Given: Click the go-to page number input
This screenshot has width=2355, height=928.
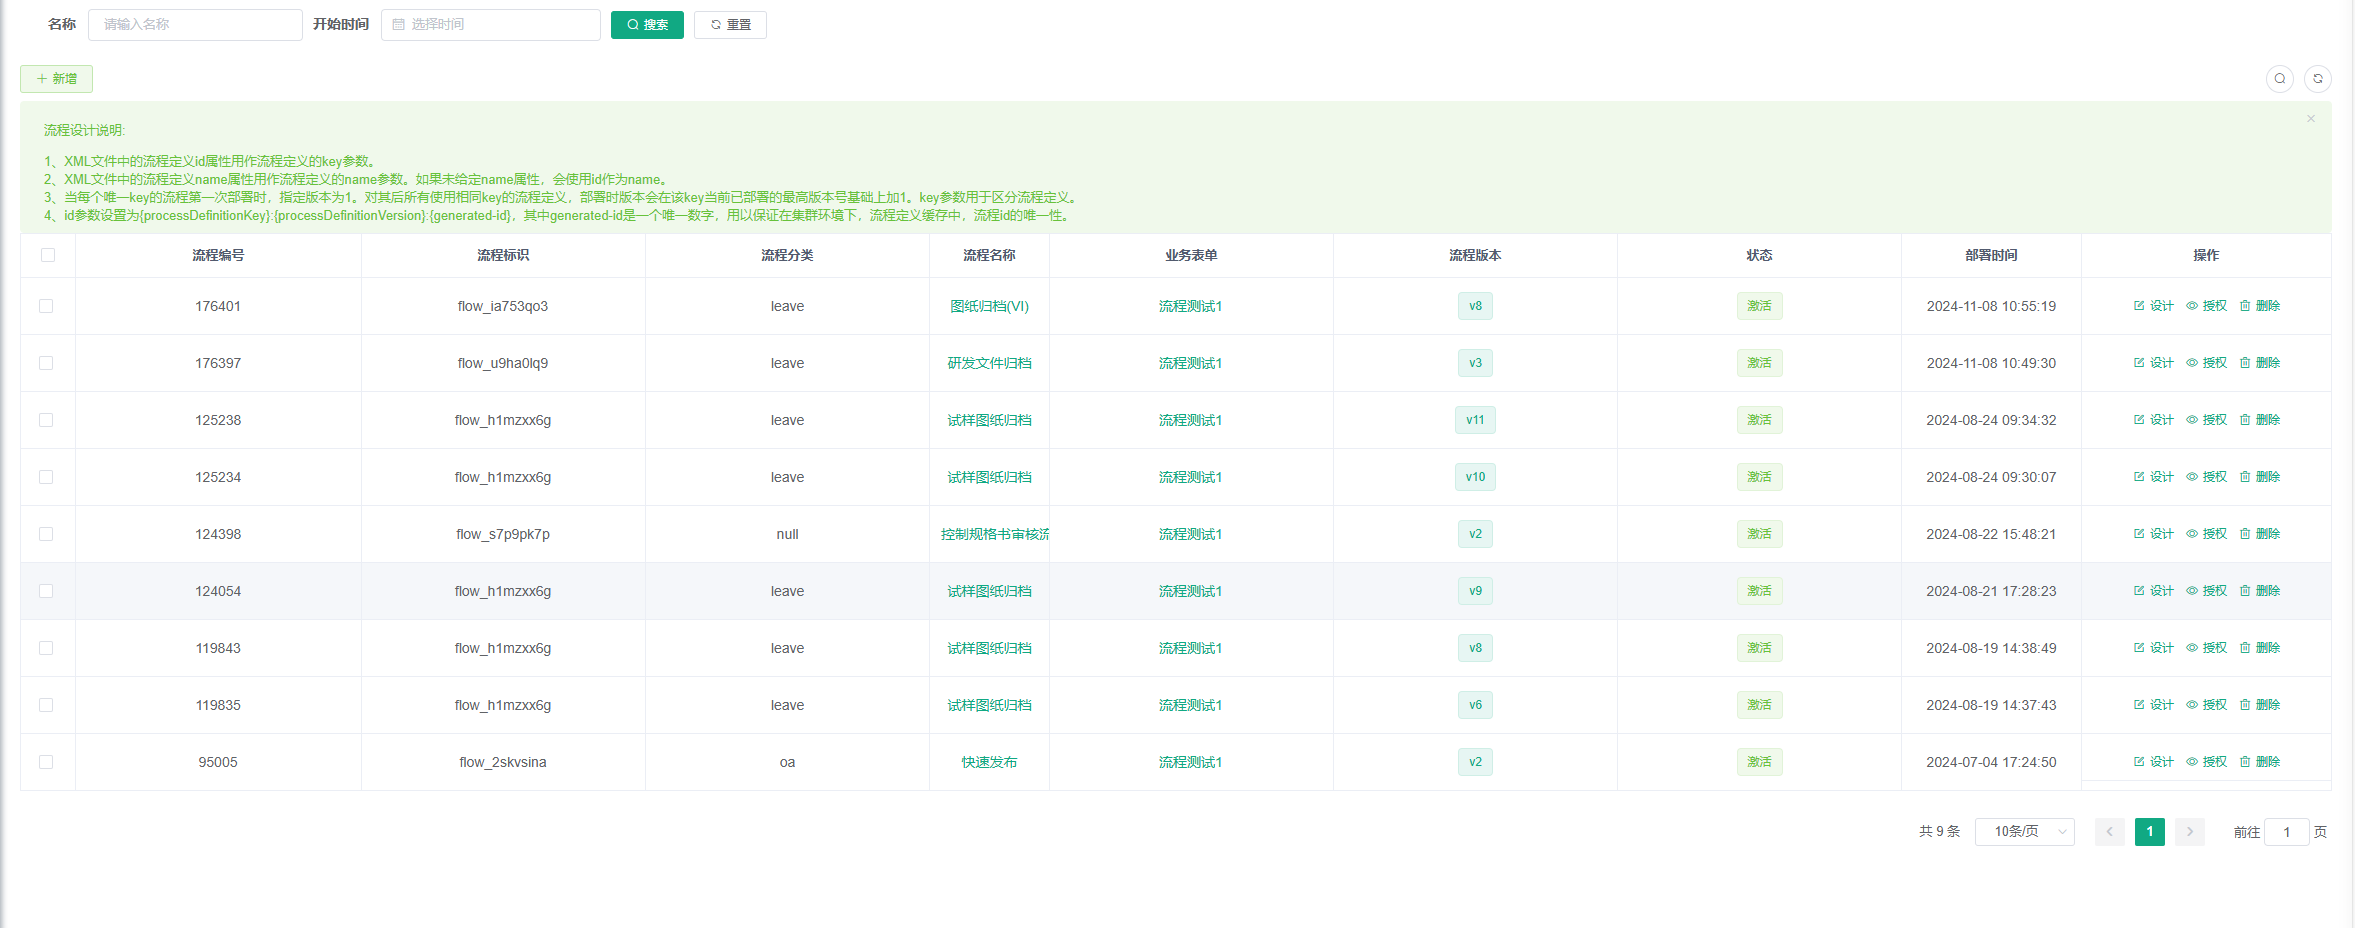Looking at the screenshot, I should tap(2286, 832).
